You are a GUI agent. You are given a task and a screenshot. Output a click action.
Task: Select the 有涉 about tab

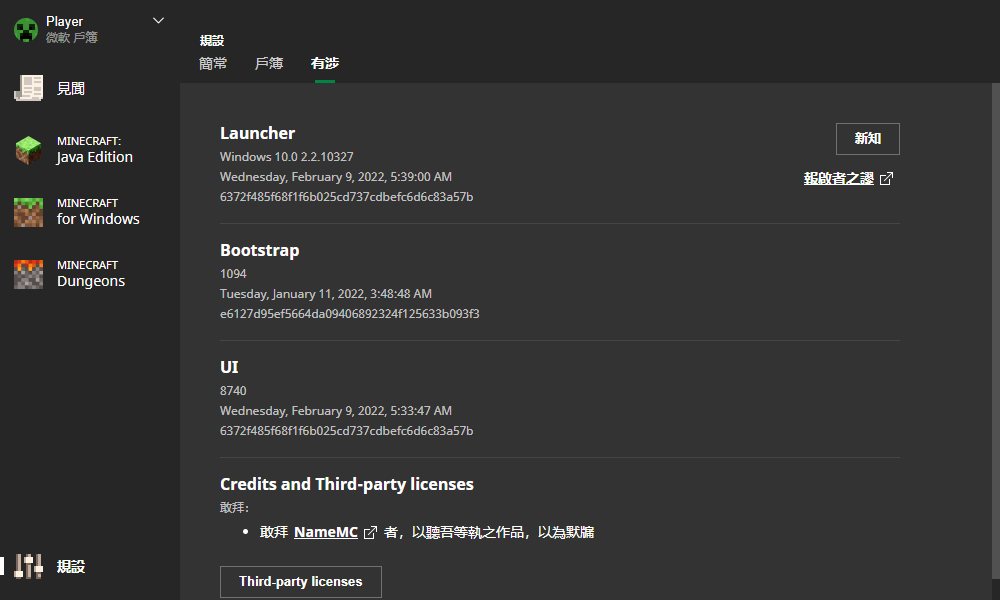pos(325,63)
